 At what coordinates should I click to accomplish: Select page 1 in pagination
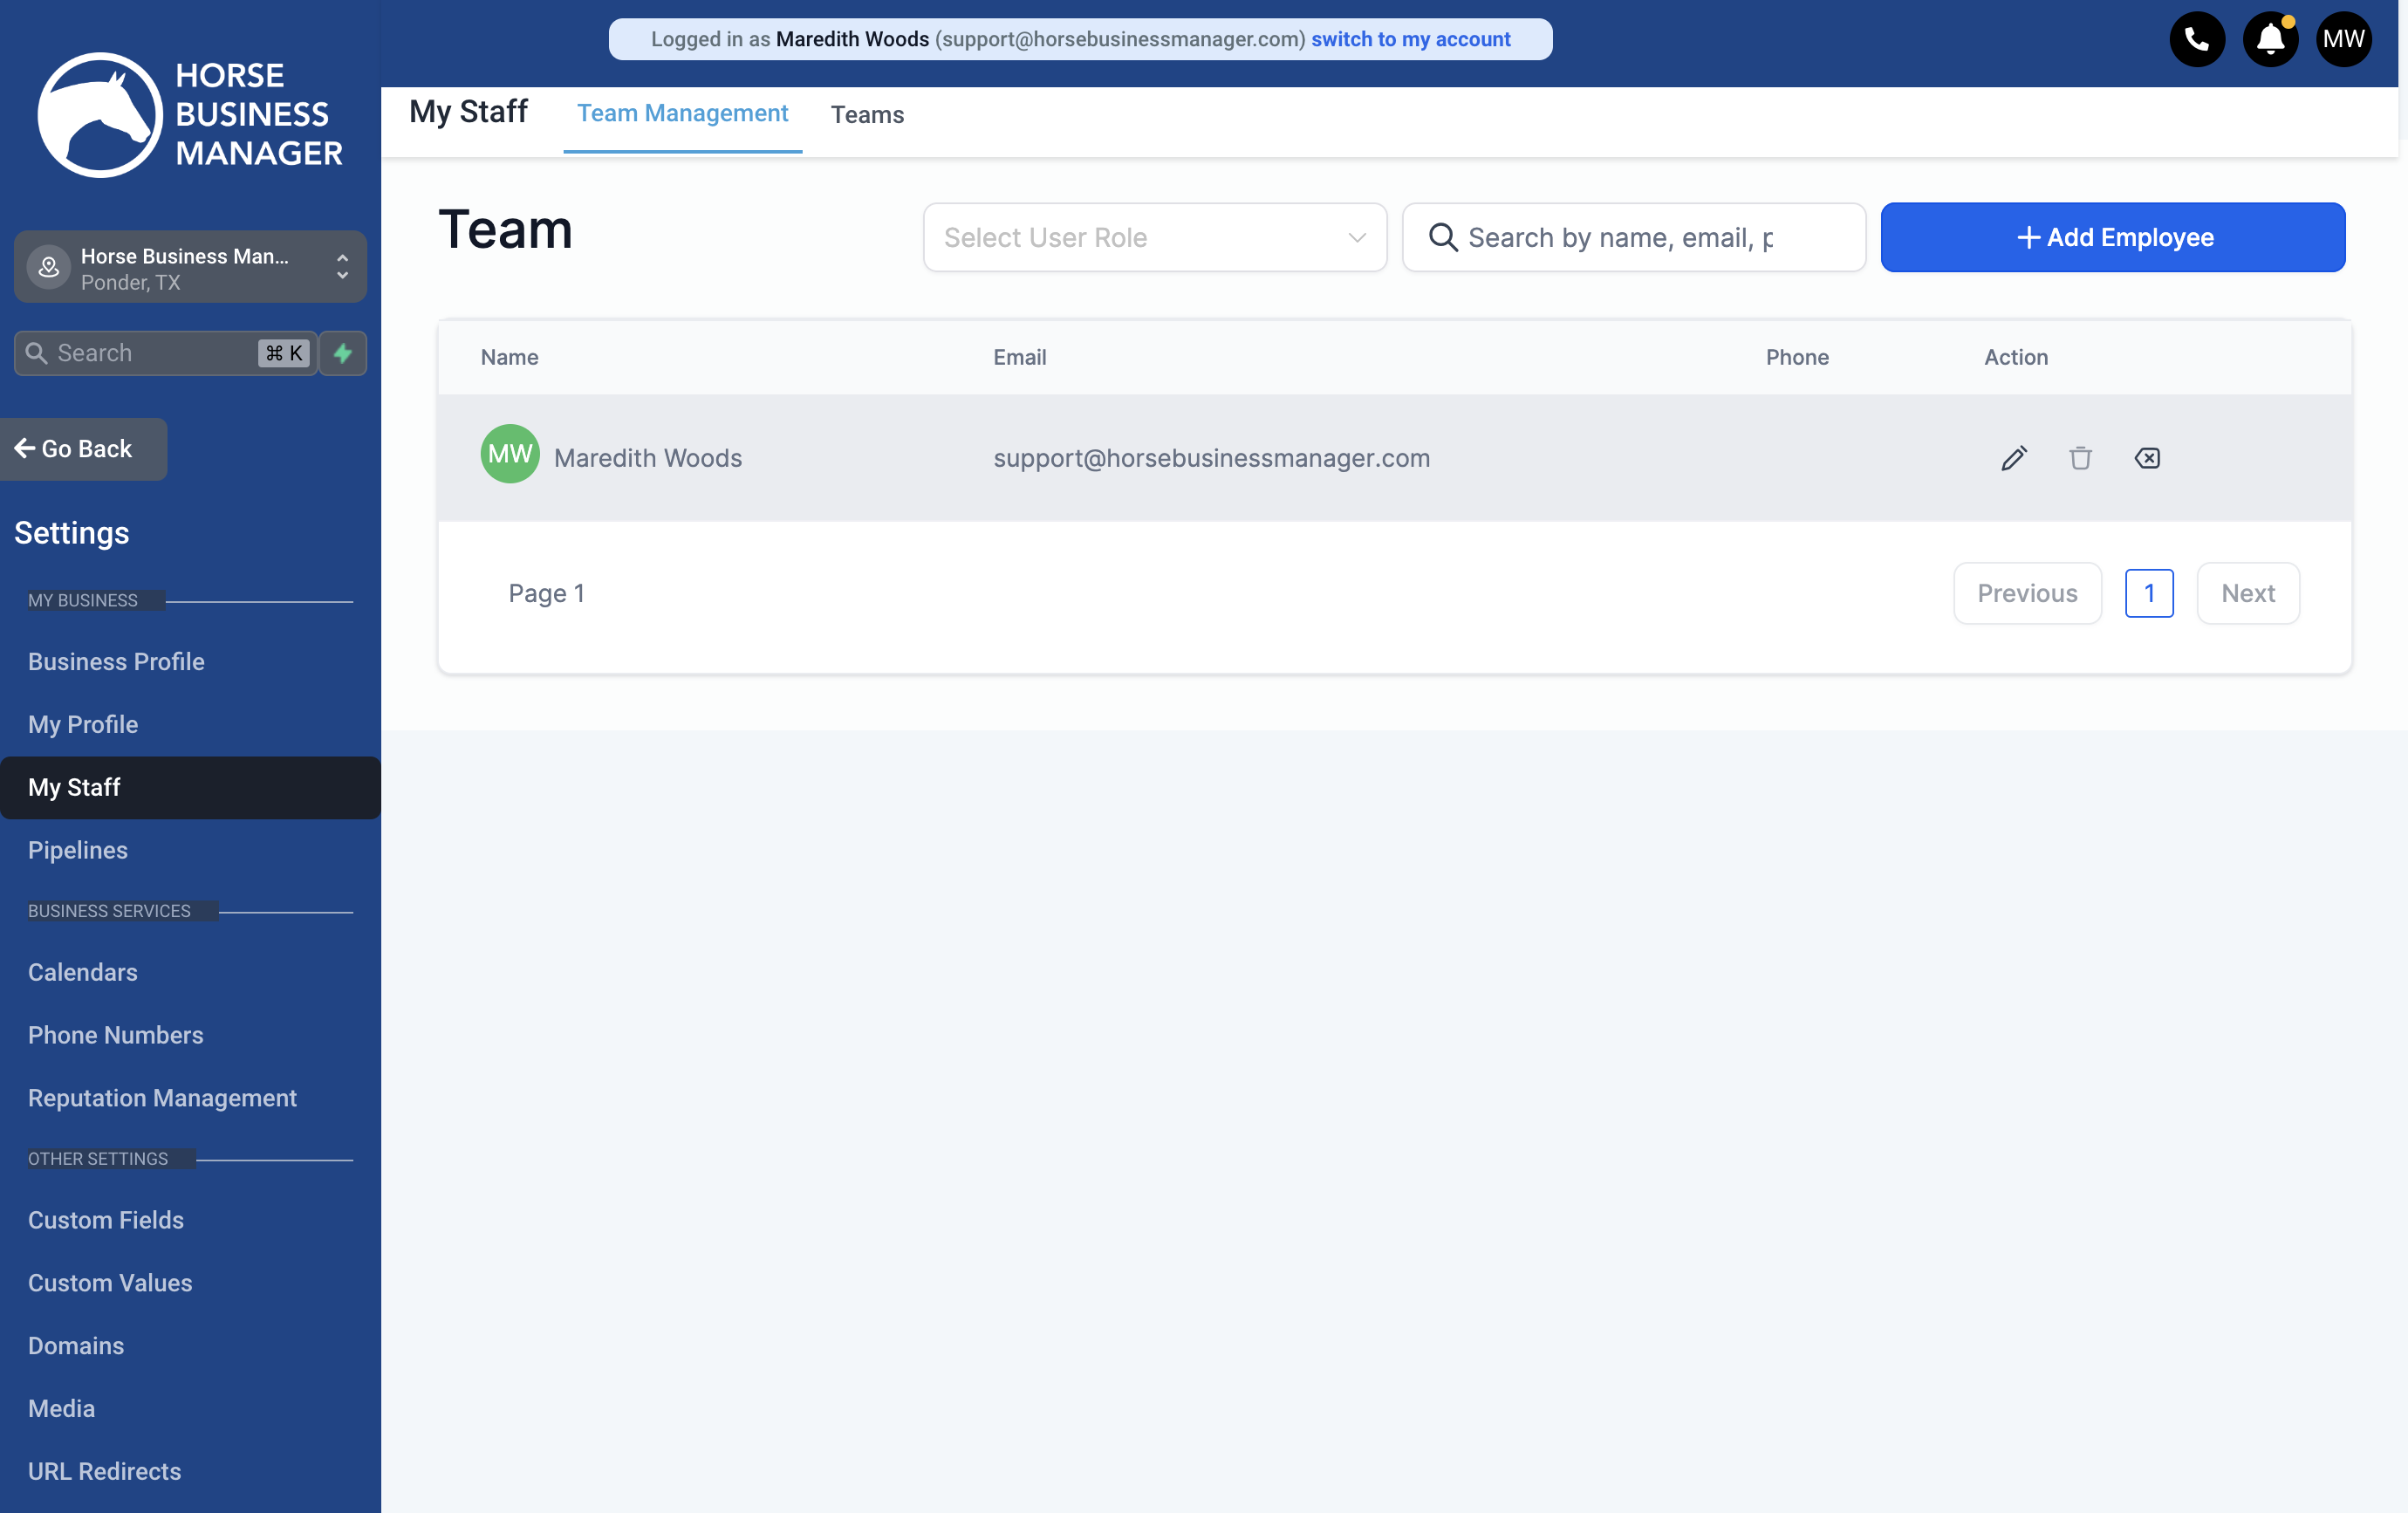pyautogui.click(x=2149, y=594)
